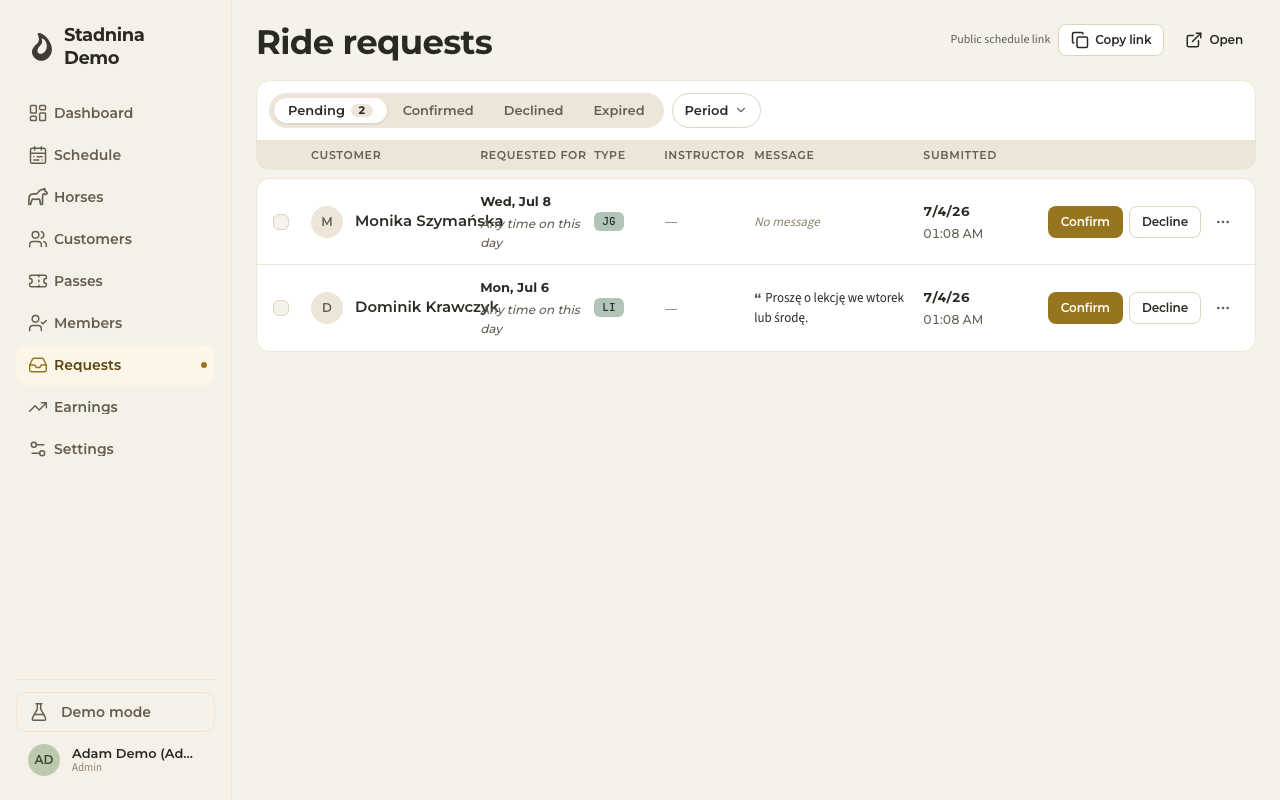Image resolution: width=1280 pixels, height=800 pixels.
Task: Navigate to Customers
Action: (x=115, y=239)
